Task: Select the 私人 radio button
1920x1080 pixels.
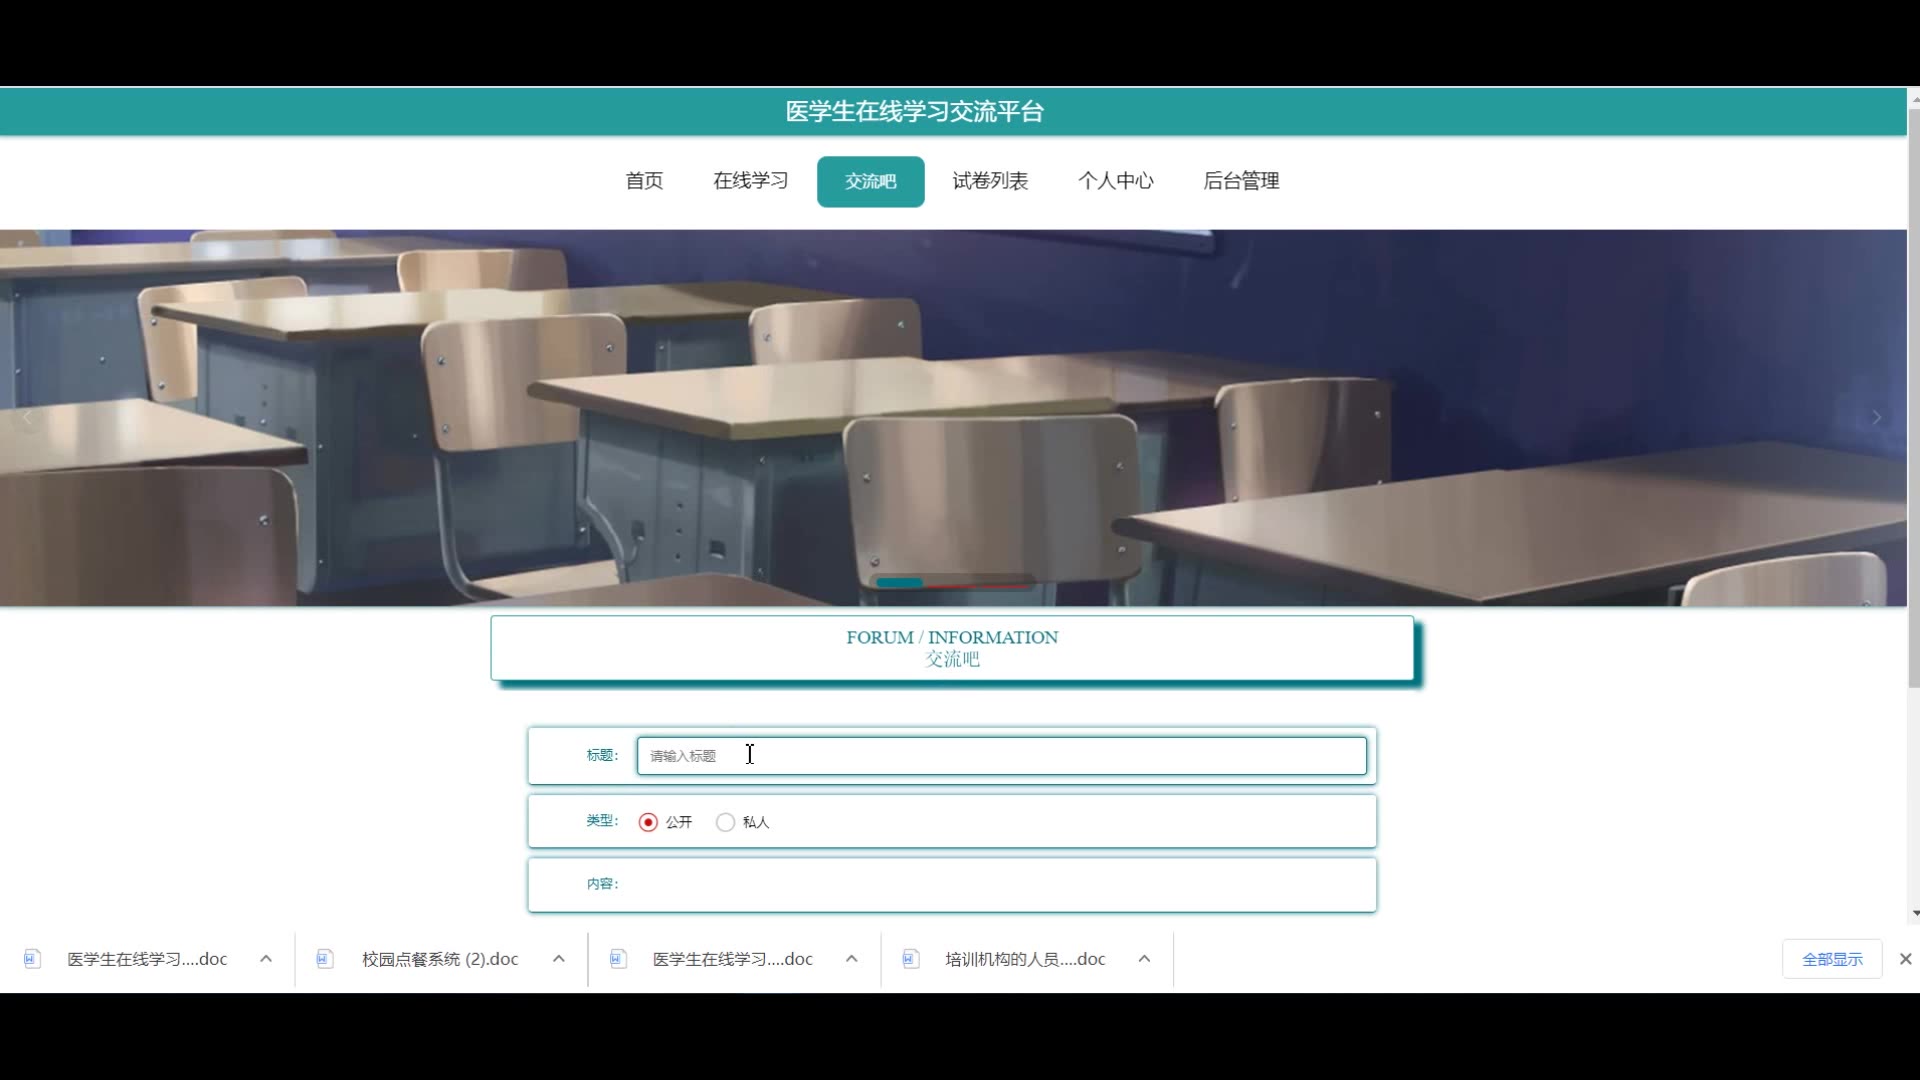Action: point(725,822)
